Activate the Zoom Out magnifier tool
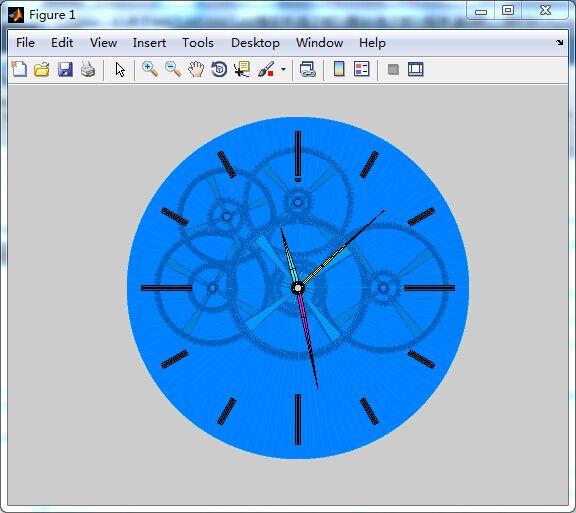This screenshot has height=513, width=576. pos(173,69)
